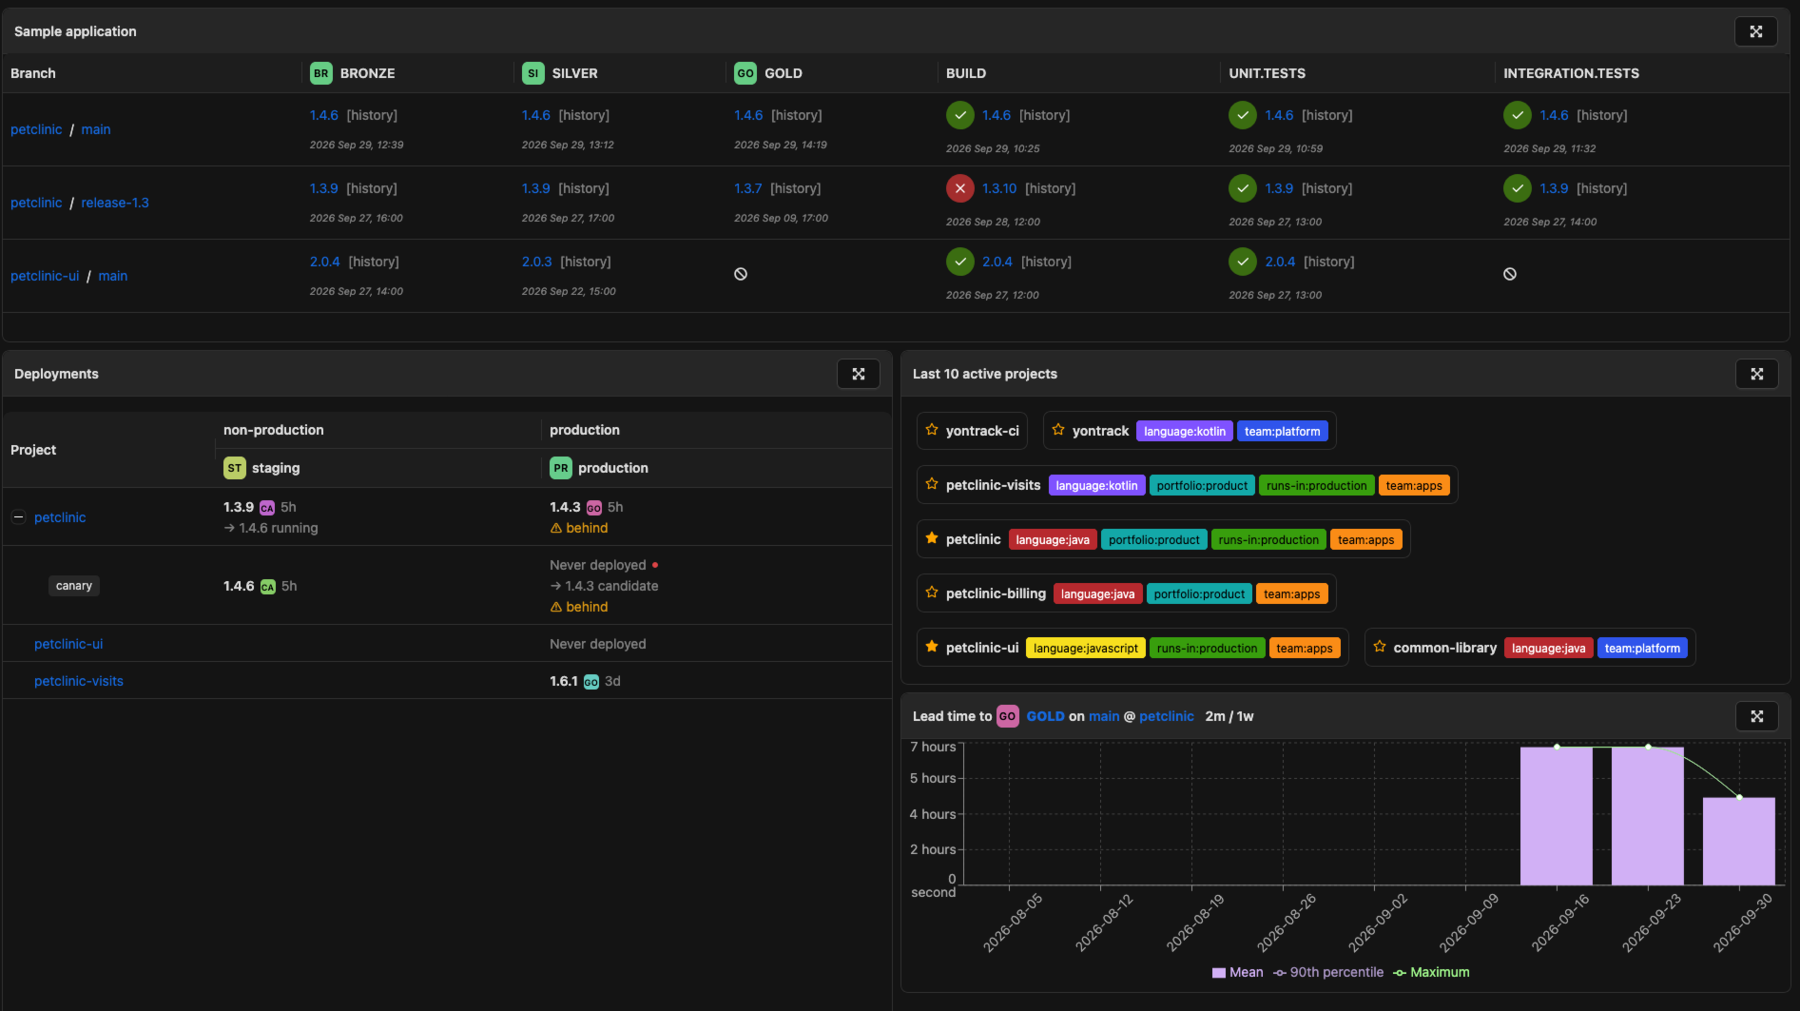1800x1011 pixels.
Task: Toggle the Mean series in chart legend
Action: [1237, 972]
